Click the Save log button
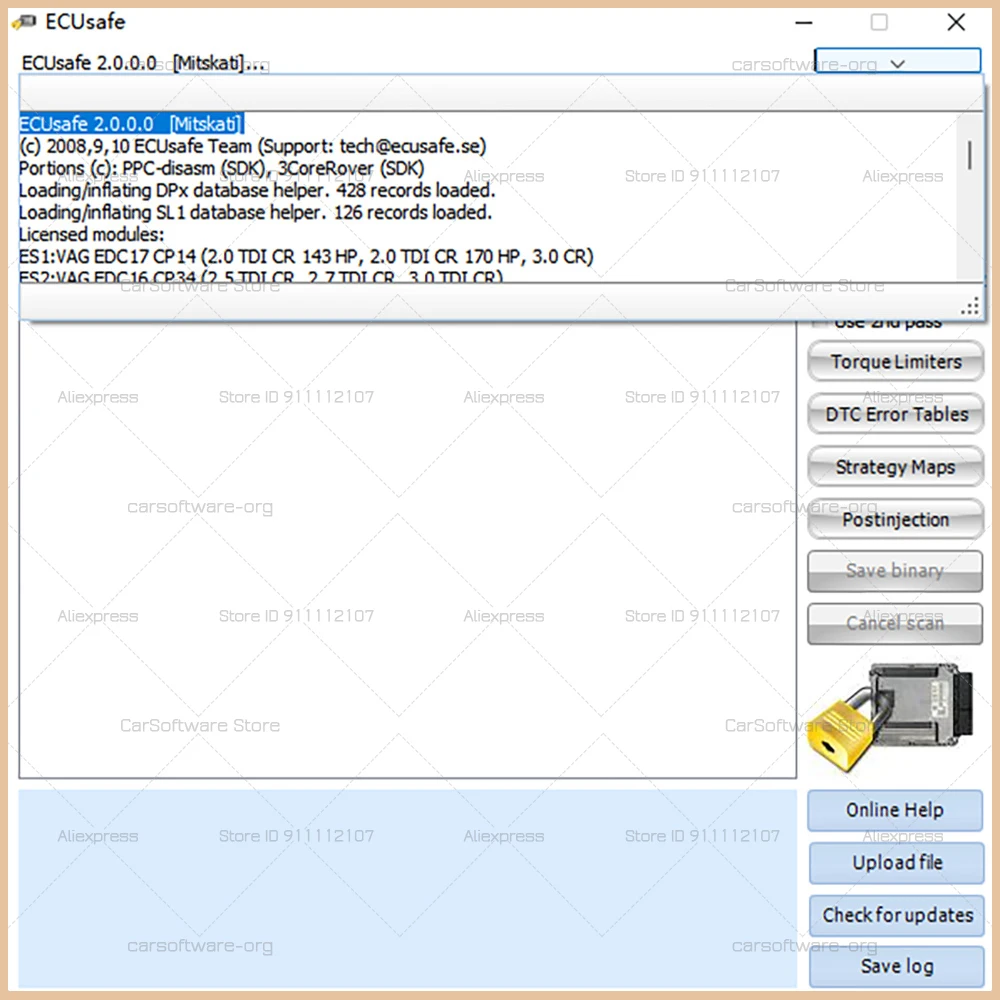Image resolution: width=1000 pixels, height=1000 pixels. tap(897, 966)
